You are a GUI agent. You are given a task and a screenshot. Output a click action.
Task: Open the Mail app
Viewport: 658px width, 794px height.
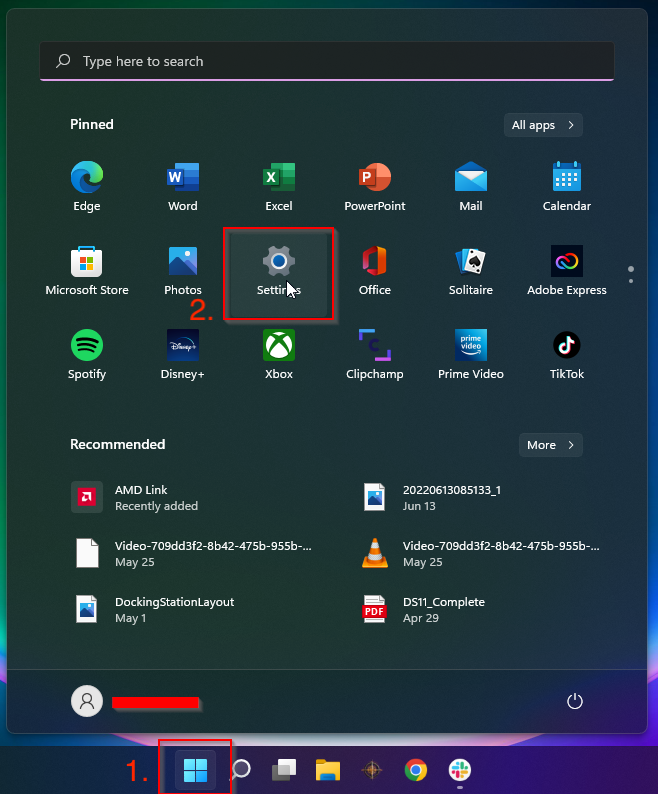(x=471, y=186)
